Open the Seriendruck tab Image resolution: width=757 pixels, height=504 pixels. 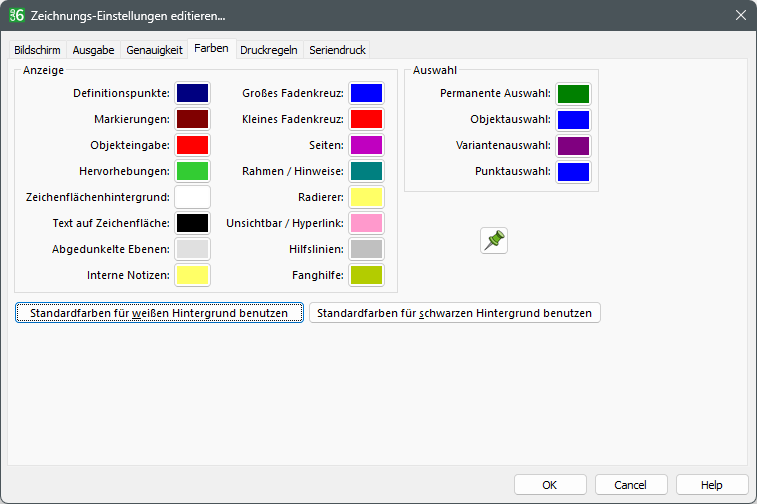tap(337, 50)
